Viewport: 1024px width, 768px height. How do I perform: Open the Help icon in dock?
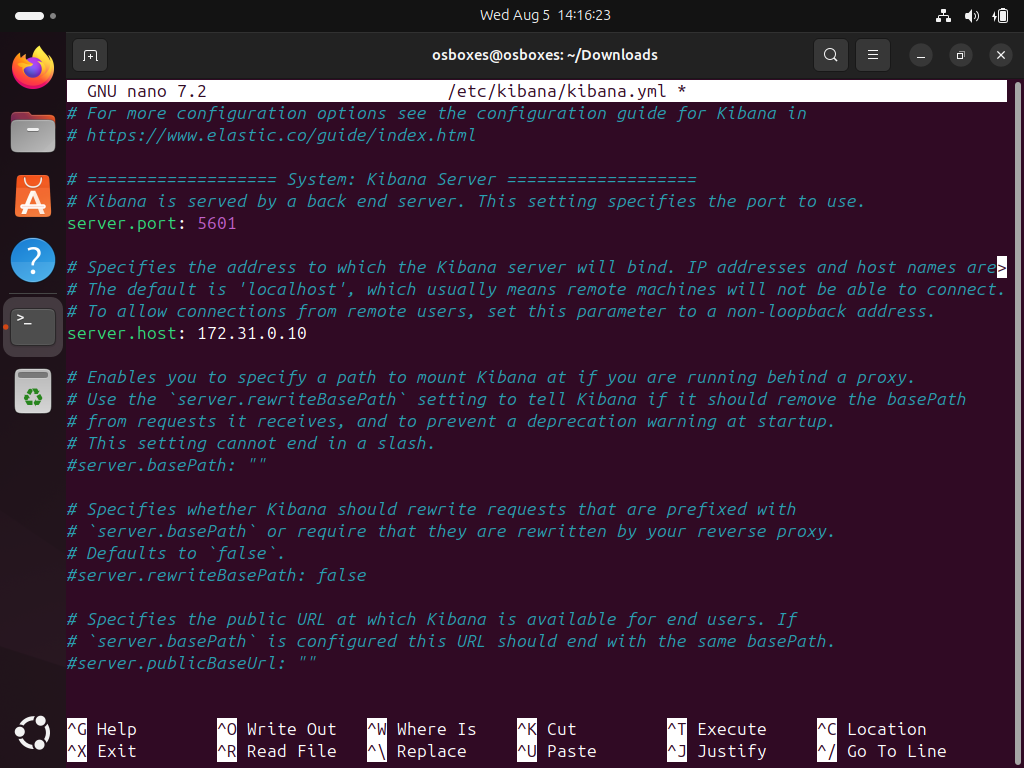coord(33,260)
